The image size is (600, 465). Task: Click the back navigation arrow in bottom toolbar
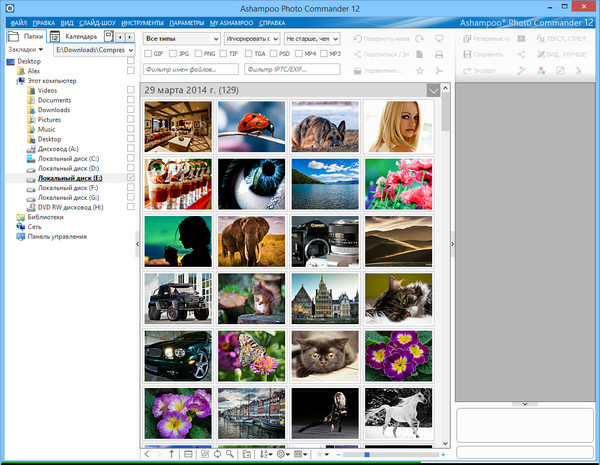pos(147,454)
